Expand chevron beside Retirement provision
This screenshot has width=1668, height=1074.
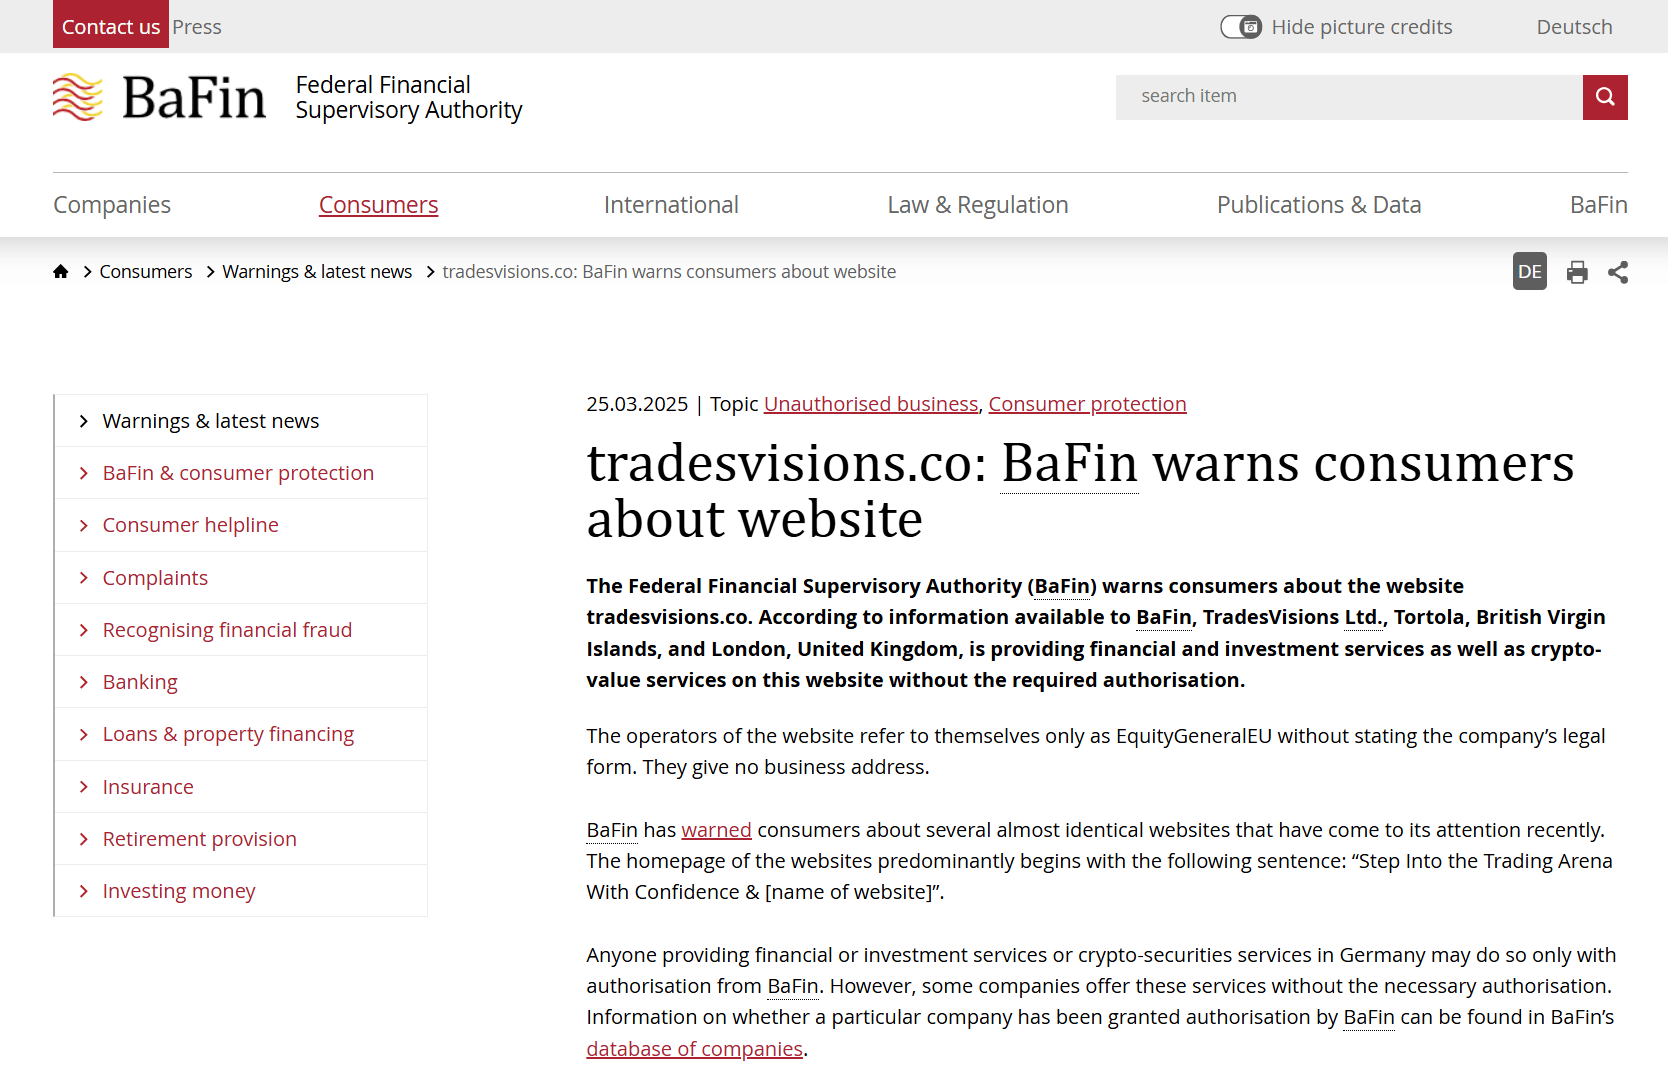pos(84,839)
